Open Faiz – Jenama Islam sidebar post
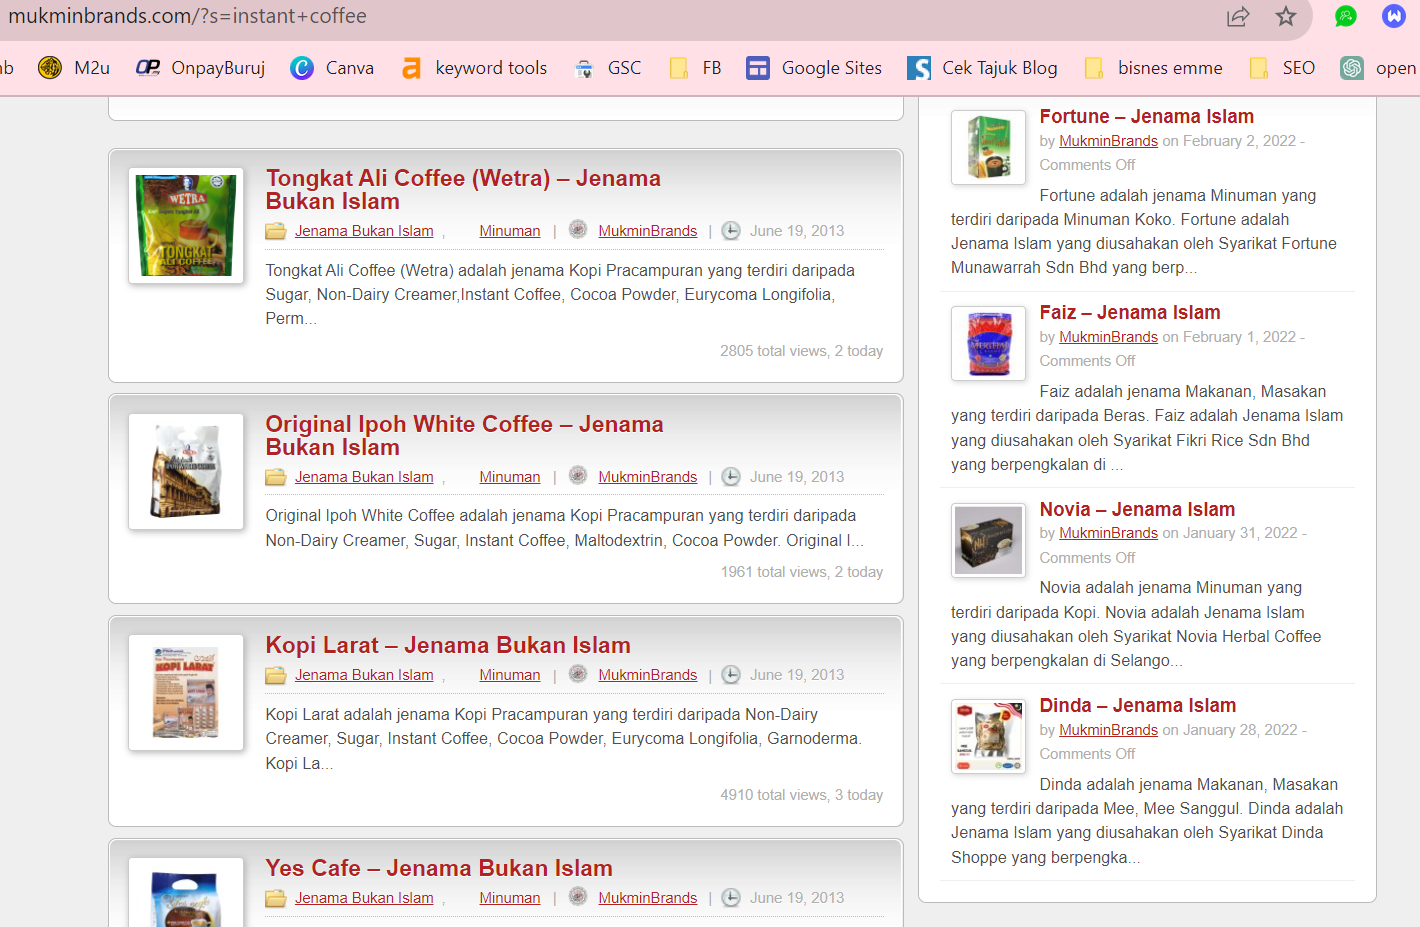Viewport: 1420px width, 927px height. [x=1130, y=312]
